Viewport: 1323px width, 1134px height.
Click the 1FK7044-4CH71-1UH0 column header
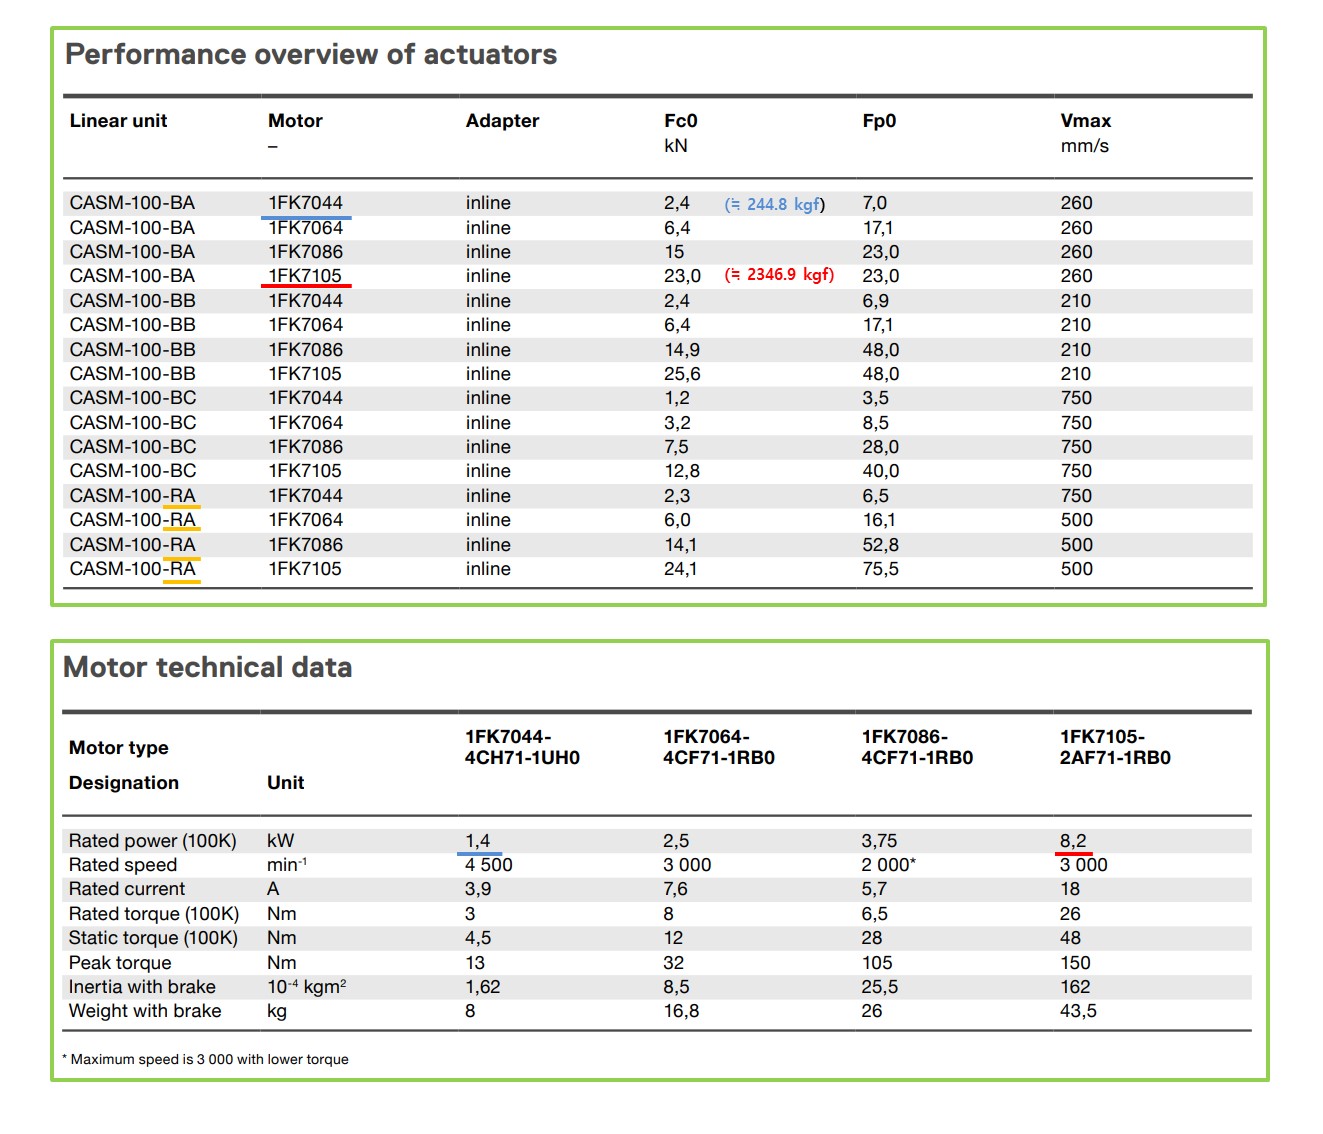(522, 747)
